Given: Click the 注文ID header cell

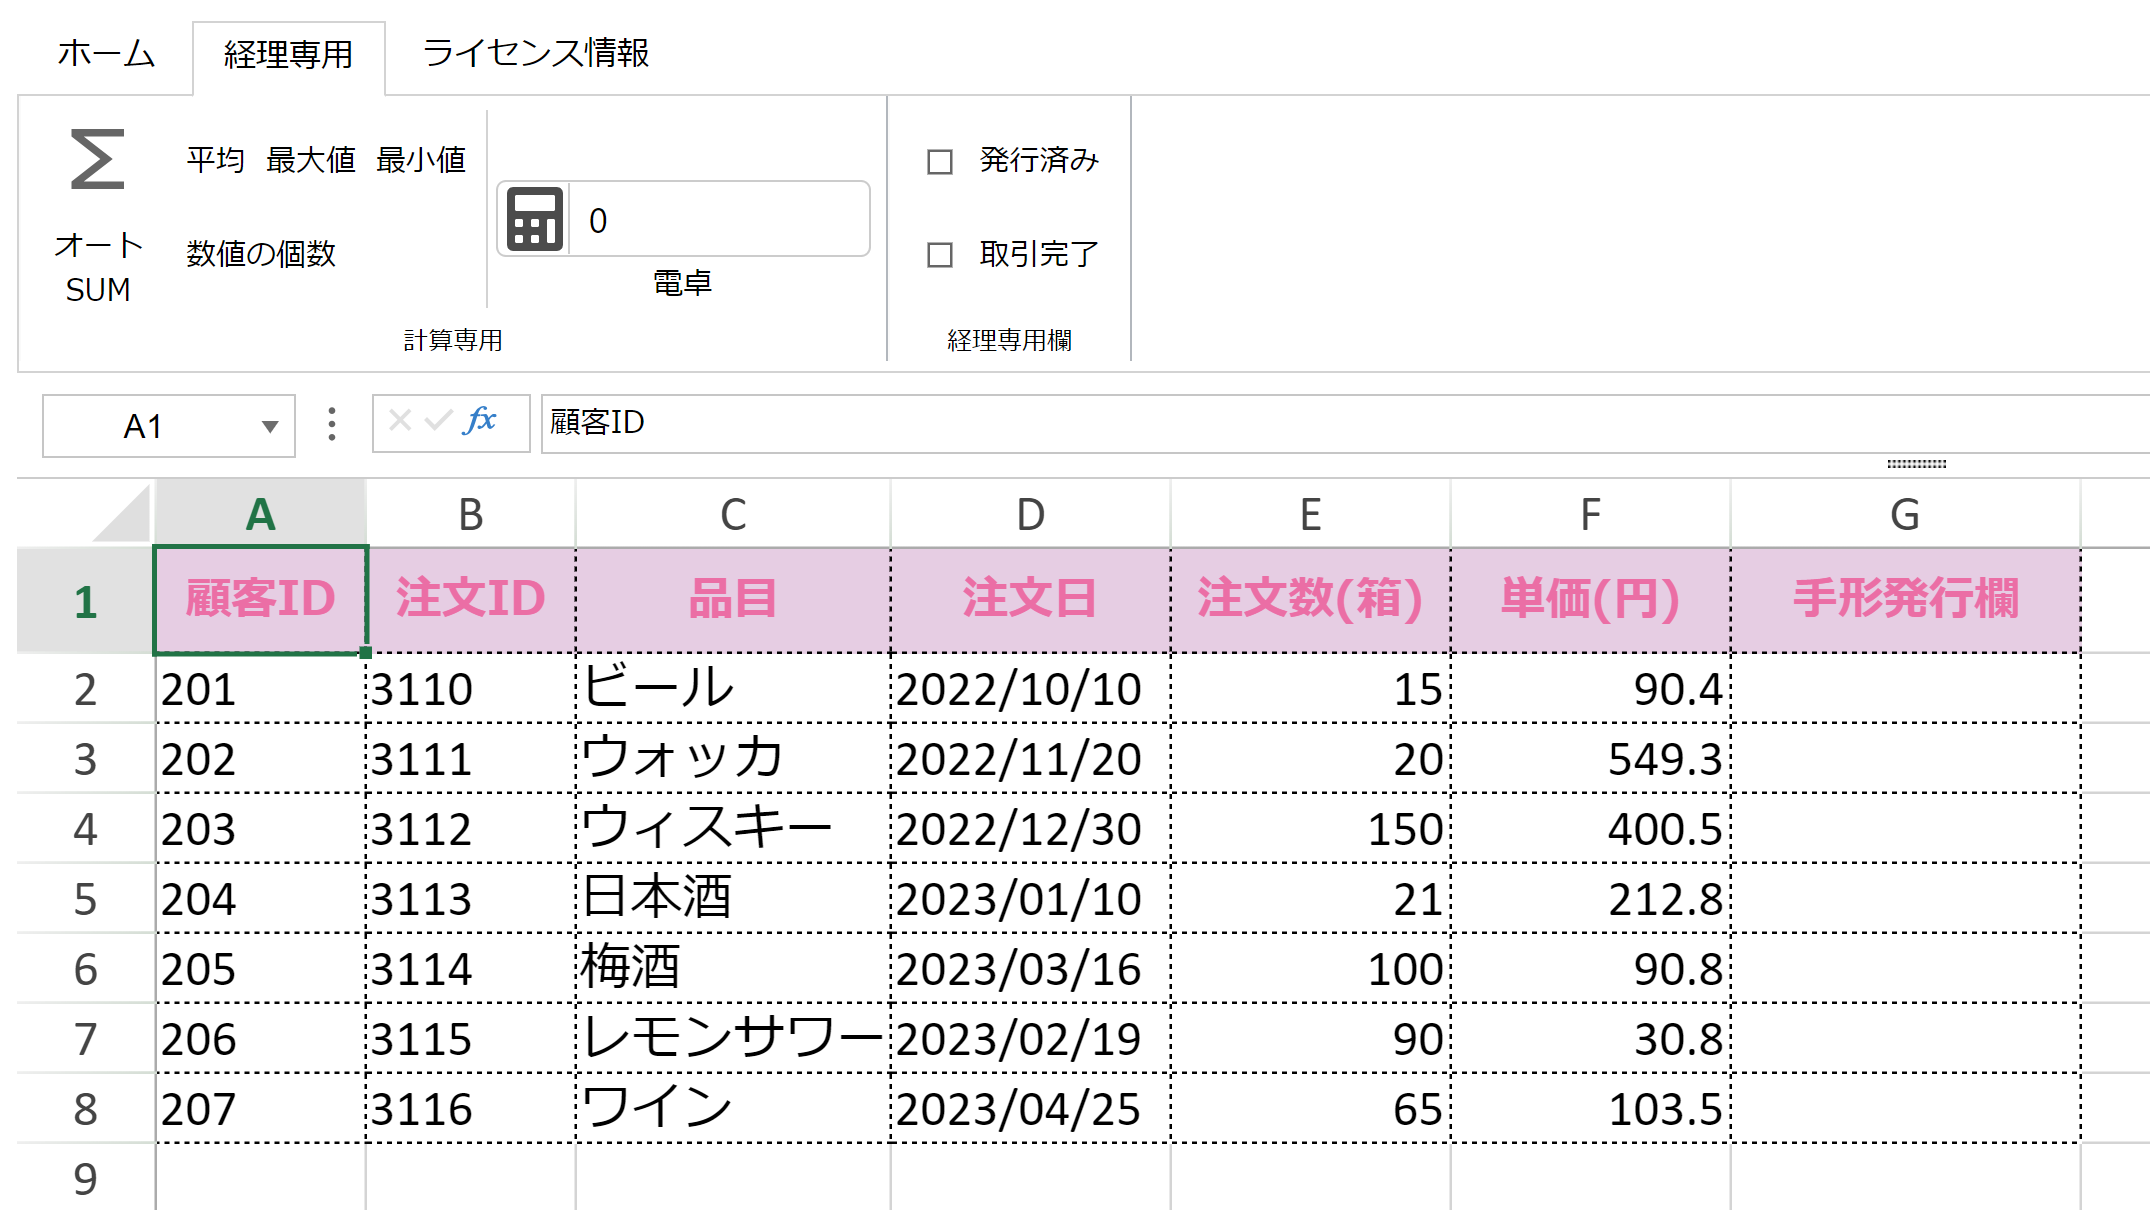Looking at the screenshot, I should (x=471, y=600).
